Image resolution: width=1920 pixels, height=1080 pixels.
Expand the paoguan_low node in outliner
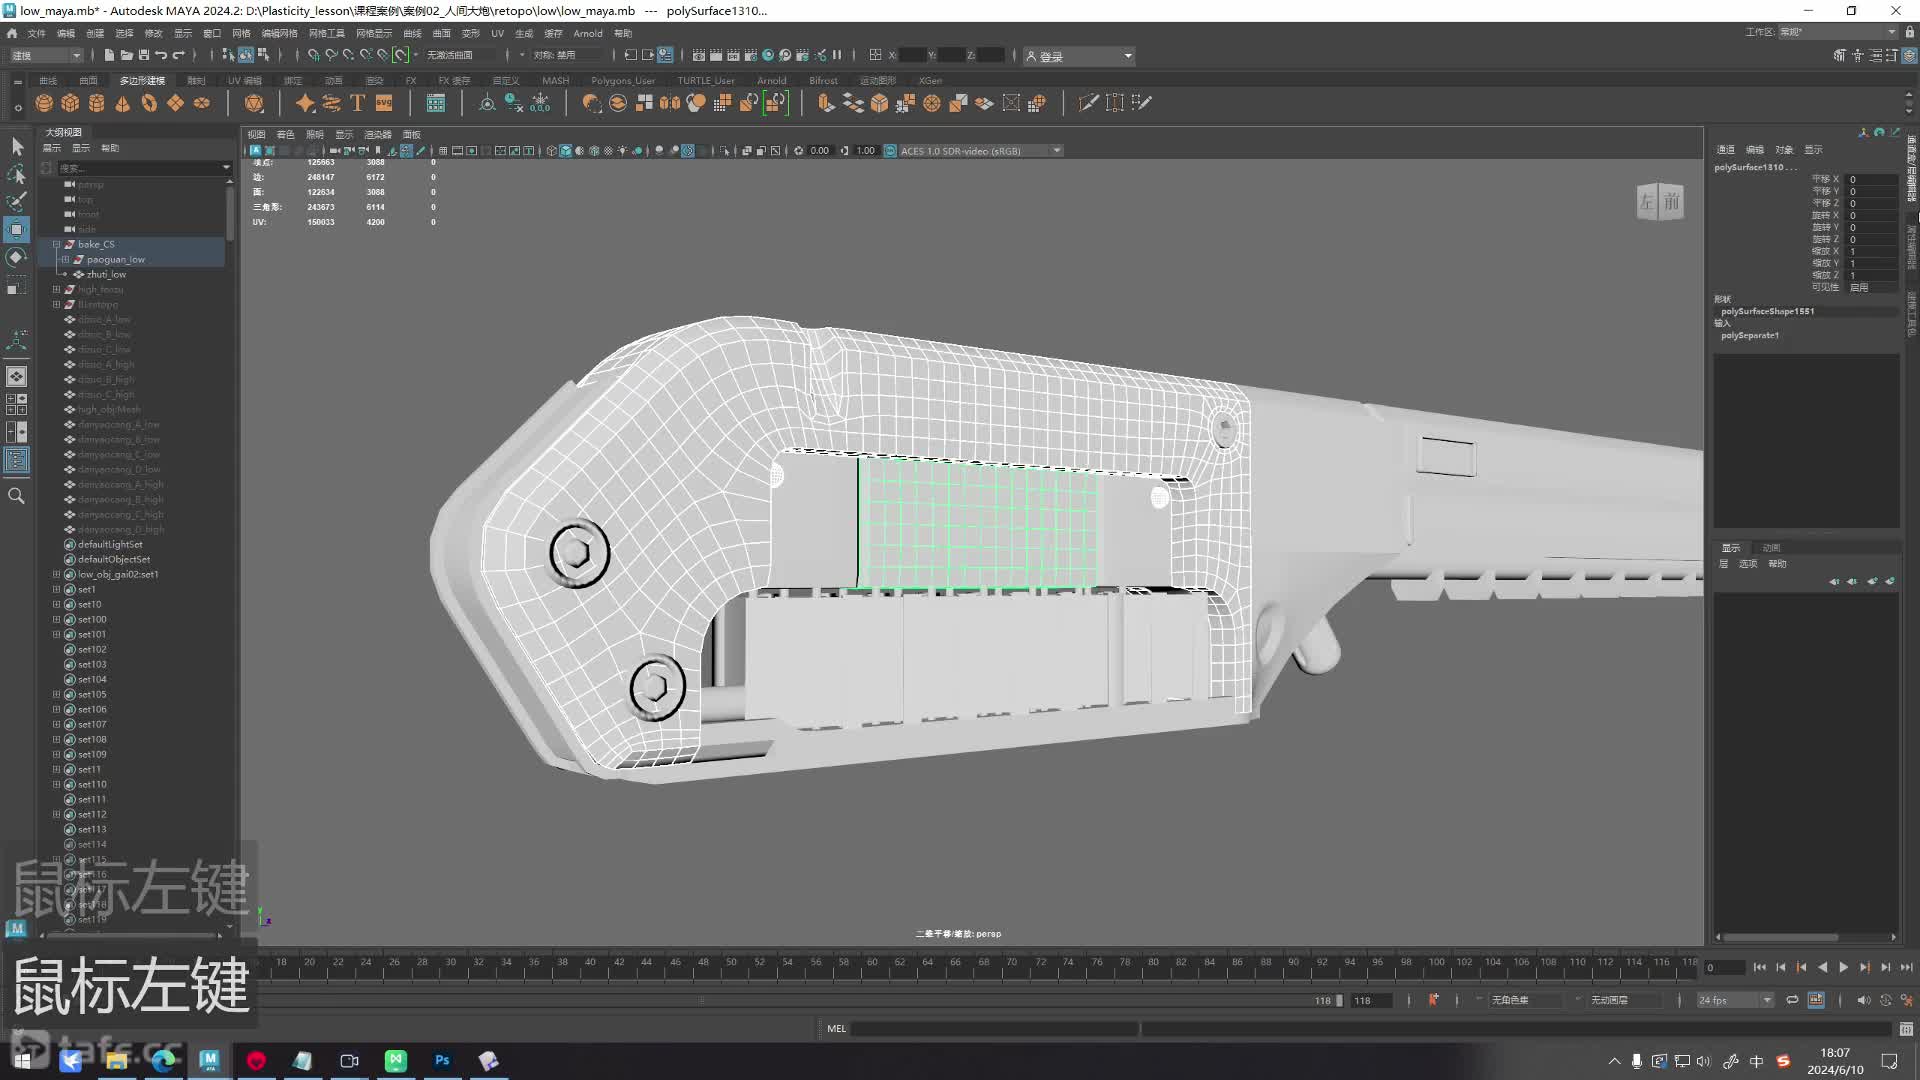click(x=66, y=259)
